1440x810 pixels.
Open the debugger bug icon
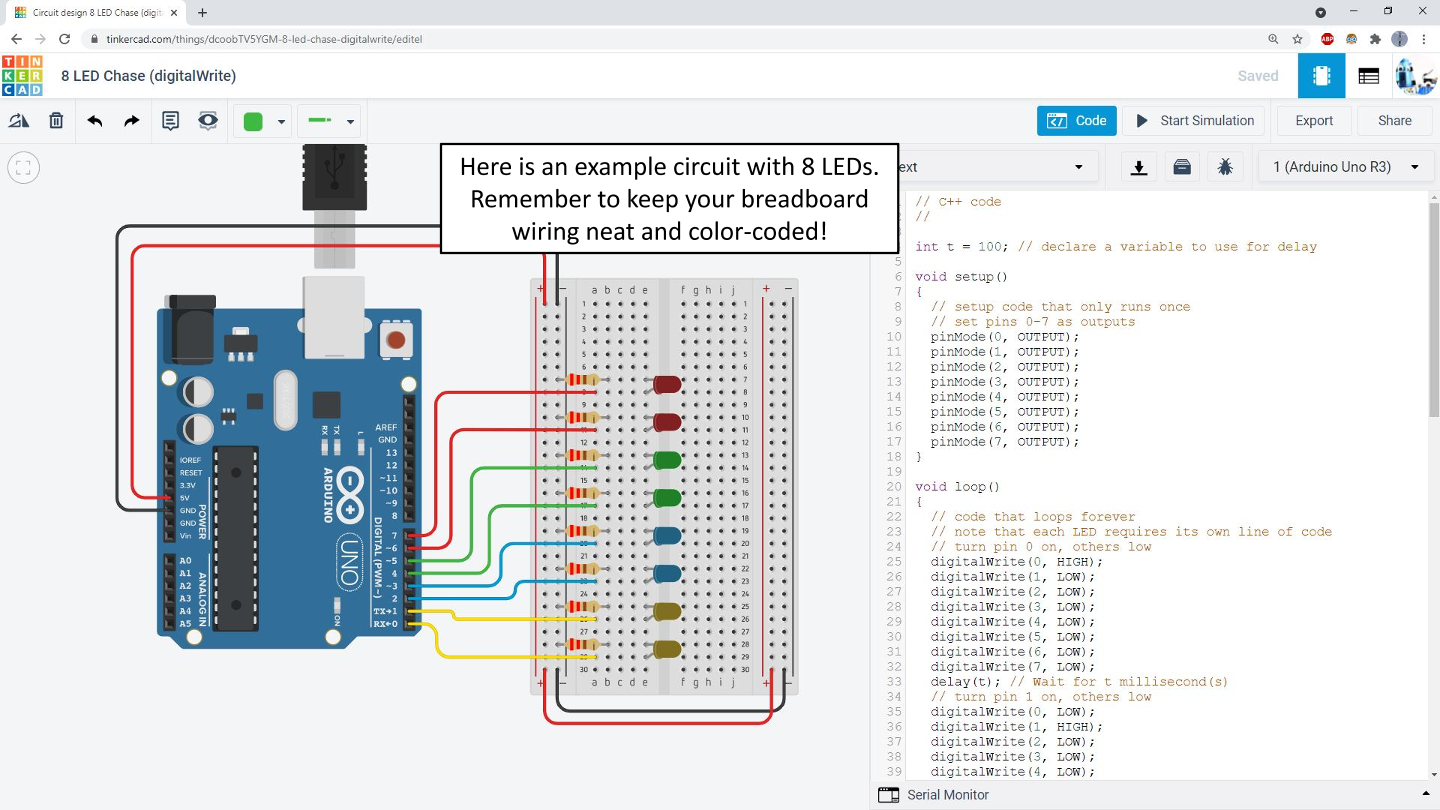pyautogui.click(x=1225, y=167)
